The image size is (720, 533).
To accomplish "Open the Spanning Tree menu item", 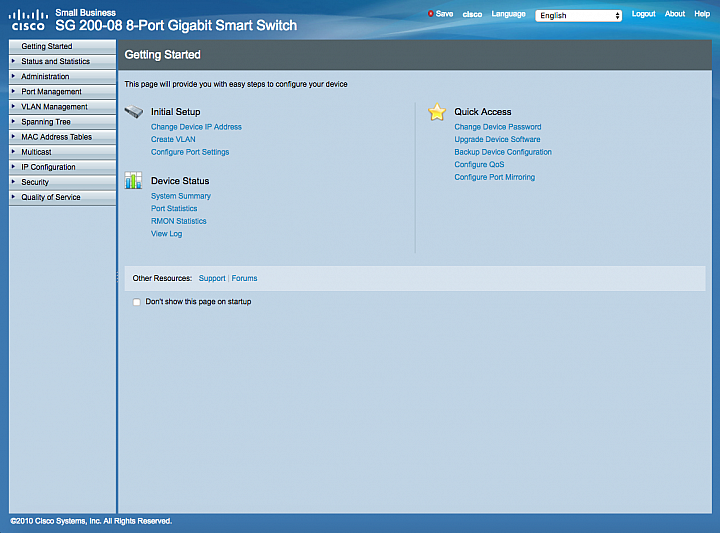I will [x=62, y=122].
